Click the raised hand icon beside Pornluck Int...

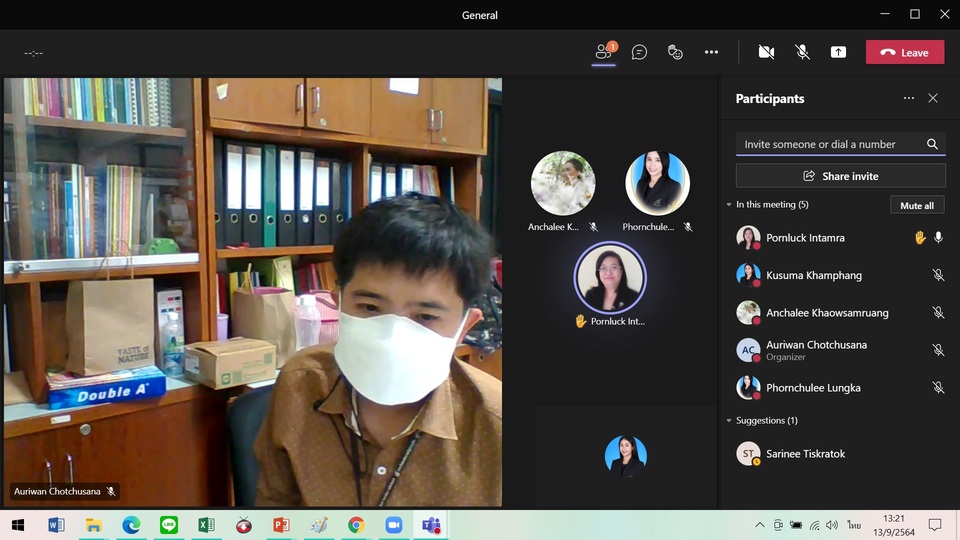(x=580, y=321)
